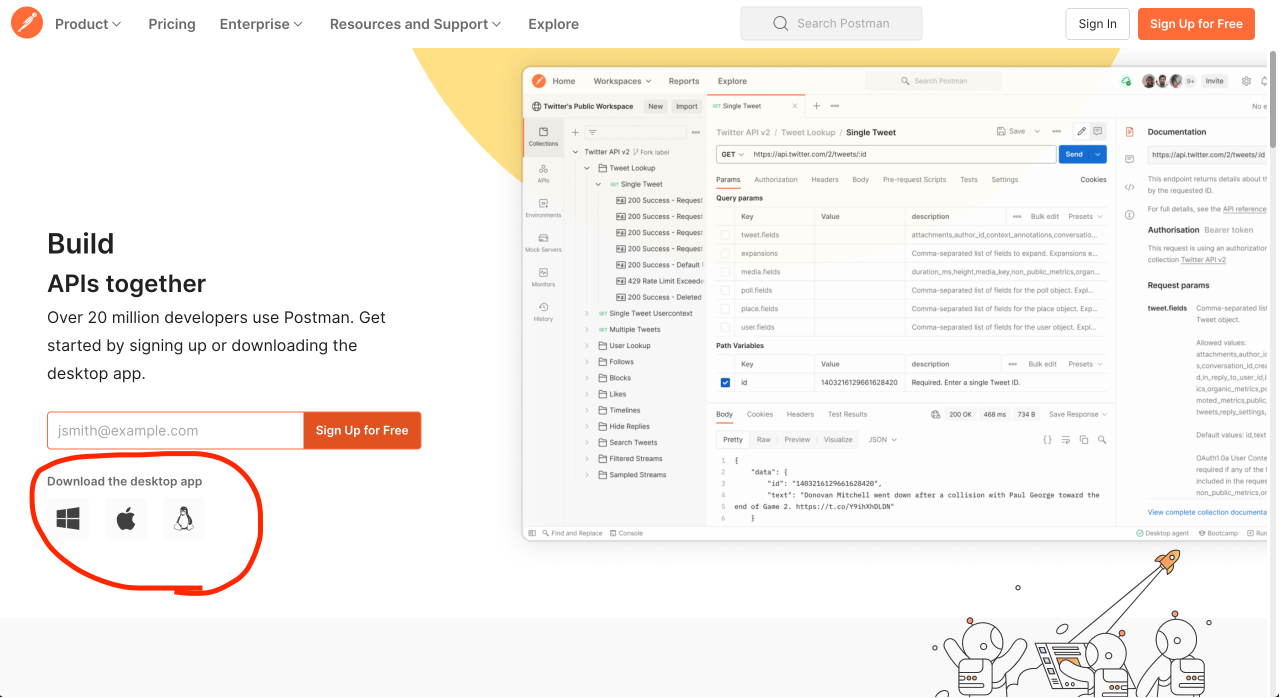
Task: Click the plus icon to add a collection
Action: (x=575, y=132)
